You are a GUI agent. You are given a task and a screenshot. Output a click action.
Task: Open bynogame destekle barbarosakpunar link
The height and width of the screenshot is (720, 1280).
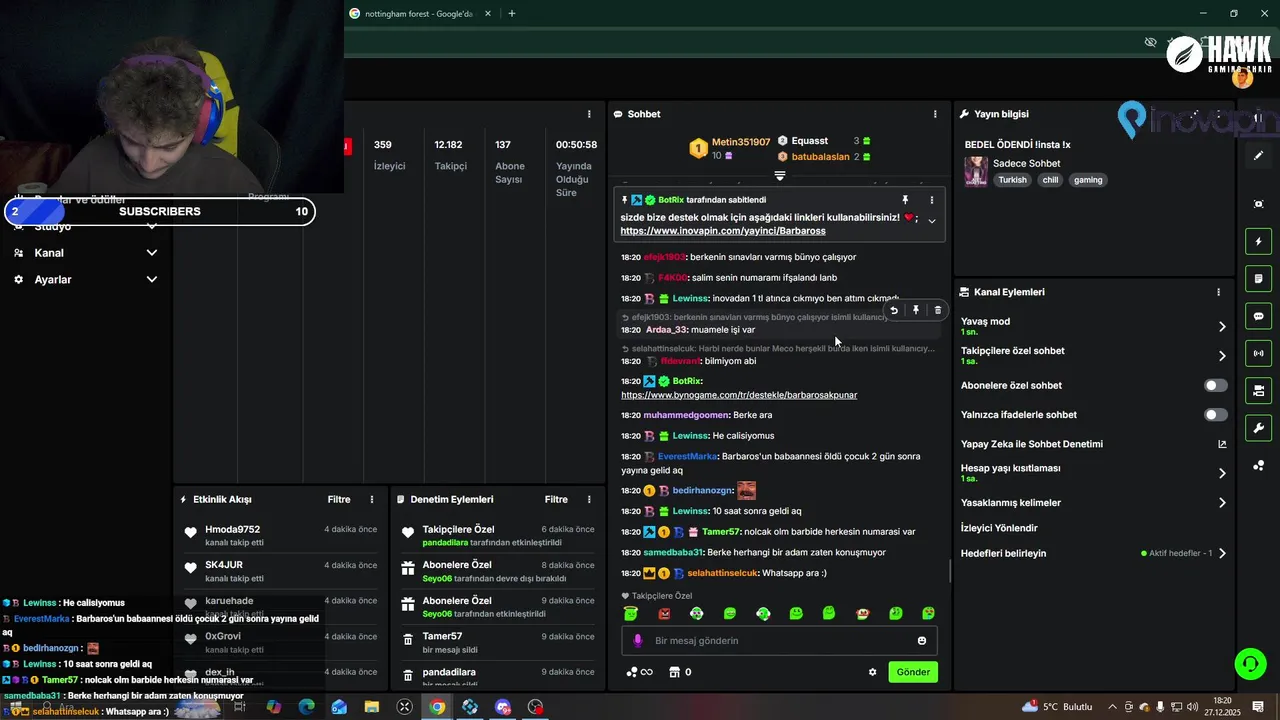coord(739,395)
